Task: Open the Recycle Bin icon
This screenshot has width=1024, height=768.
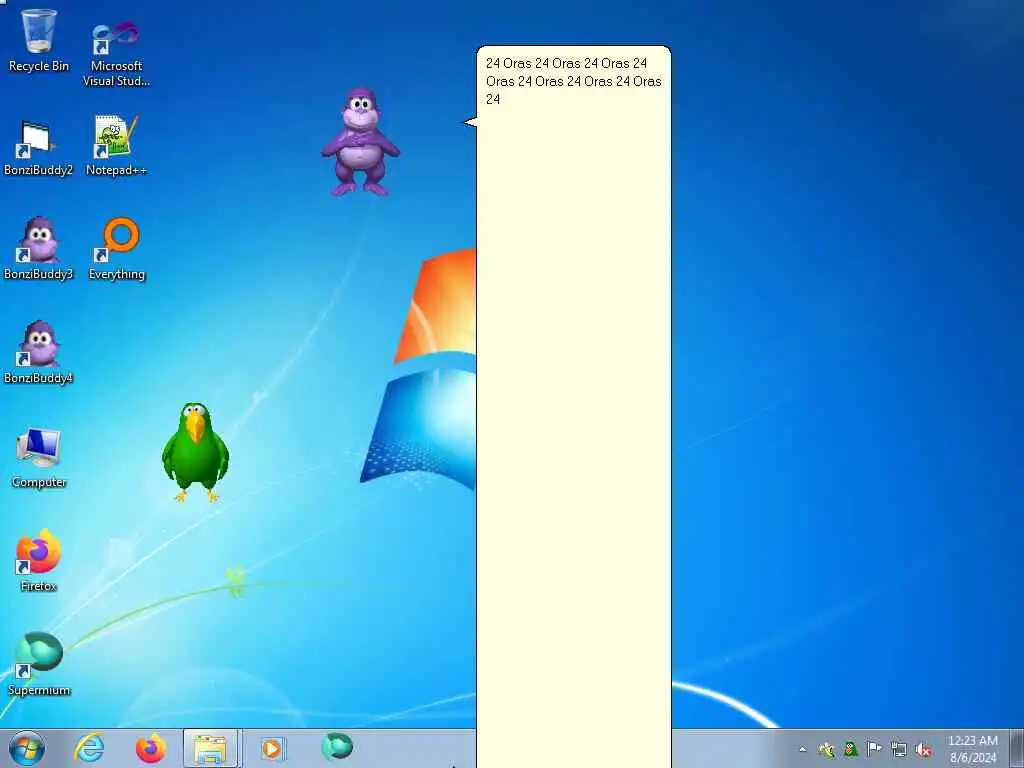Action: 39,39
